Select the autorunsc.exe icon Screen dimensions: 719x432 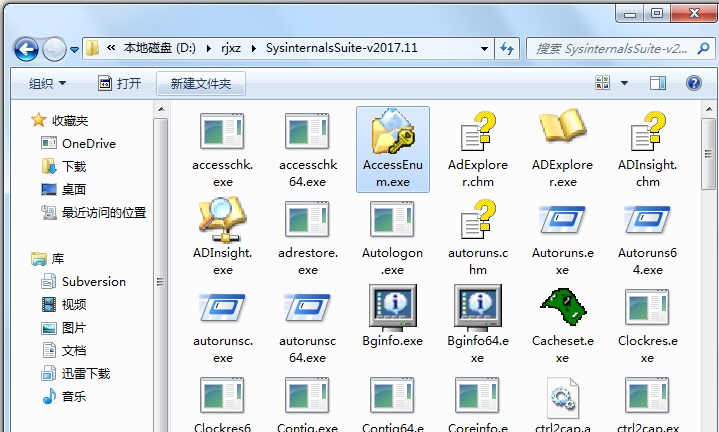(x=222, y=307)
